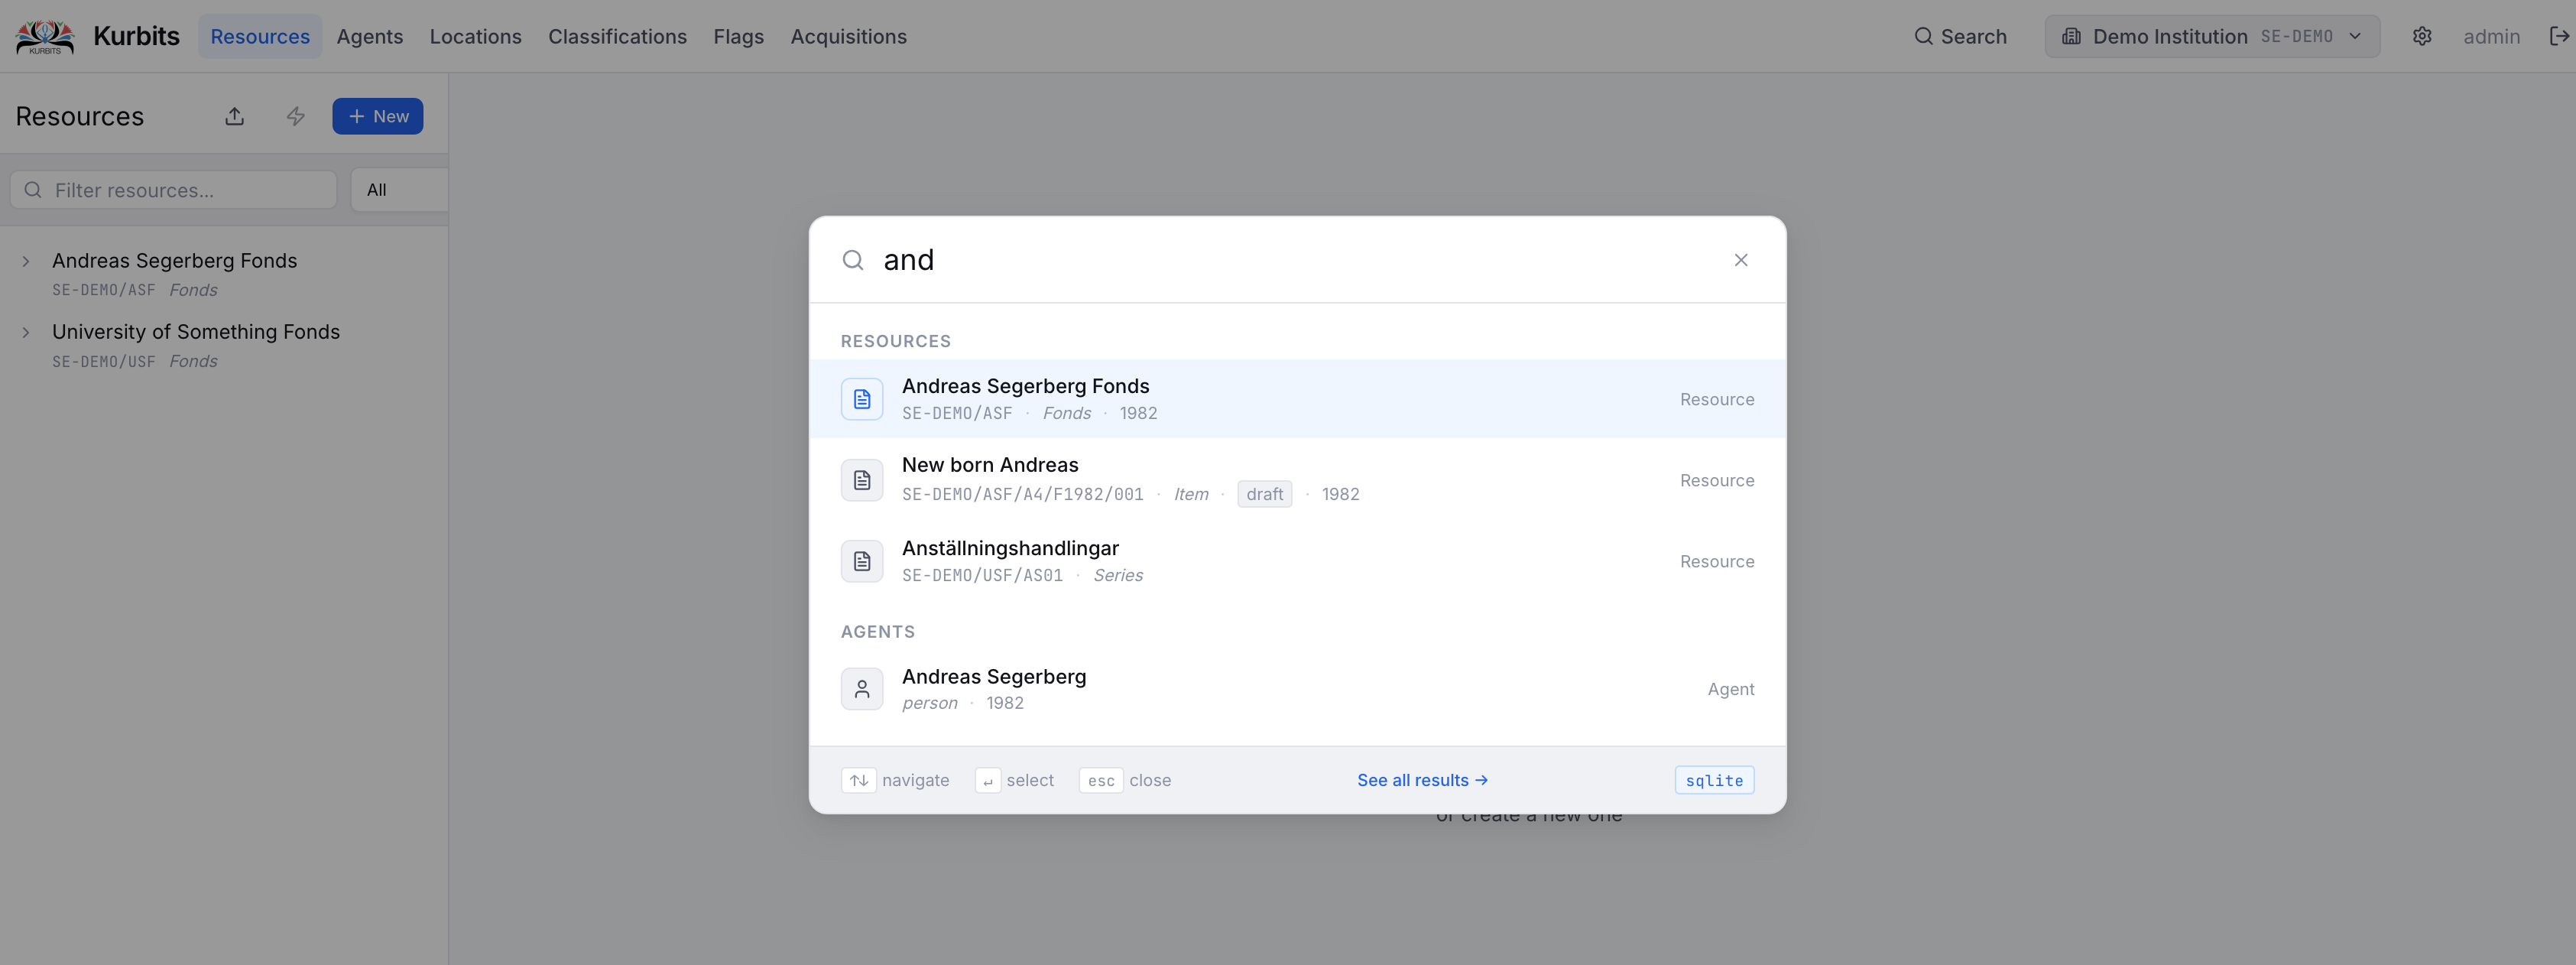Viewport: 2576px width, 965px height.
Task: Open the Demo Institution dropdown
Action: (x=2212, y=36)
